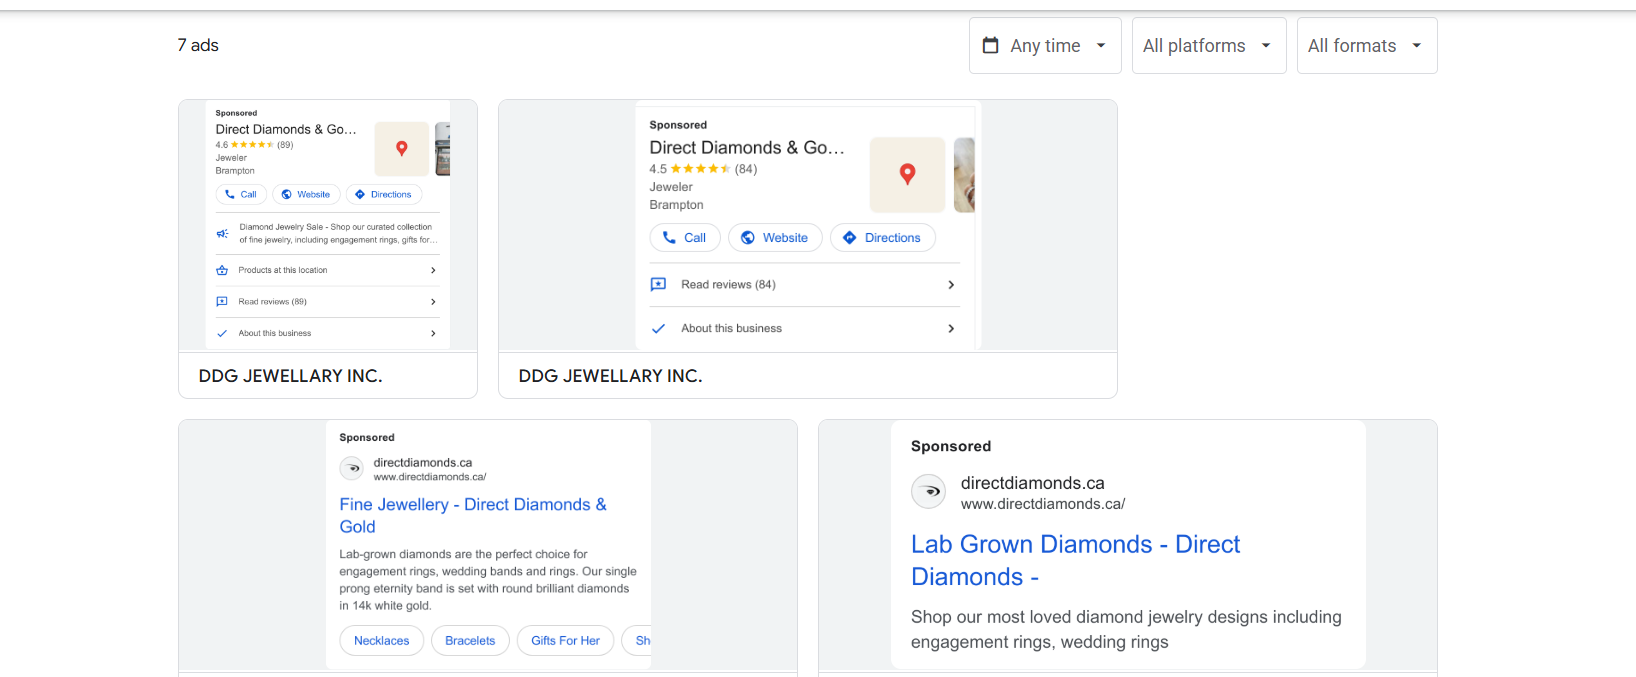This screenshot has height=677, width=1636.
Task: Click map pin thumbnail in the 4.6-rated ad
Action: point(402,149)
